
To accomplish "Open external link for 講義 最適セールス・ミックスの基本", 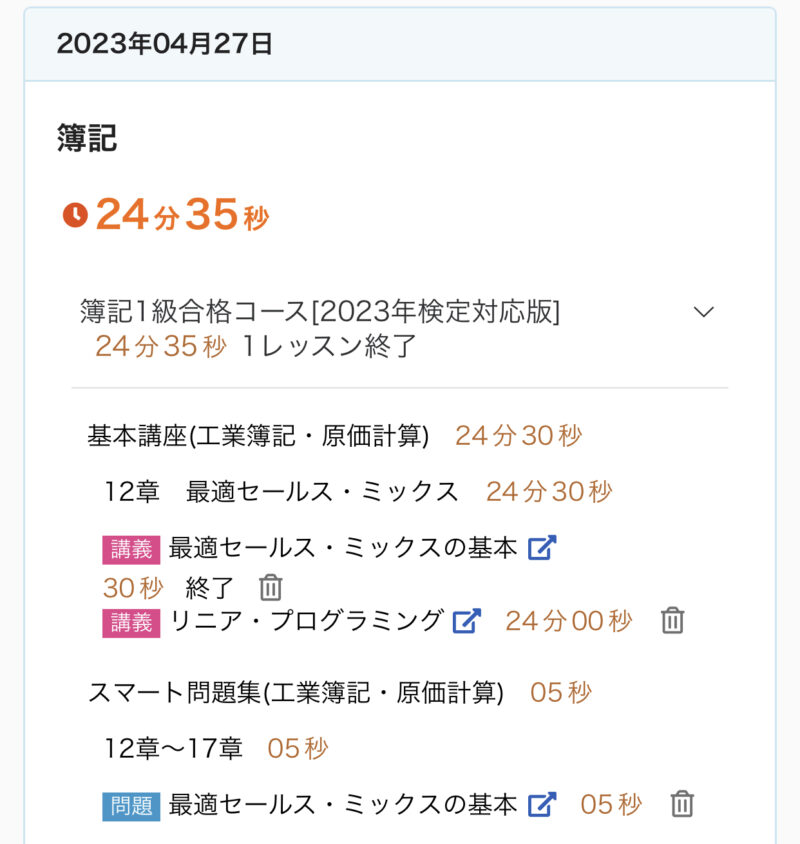I will tap(542, 548).
